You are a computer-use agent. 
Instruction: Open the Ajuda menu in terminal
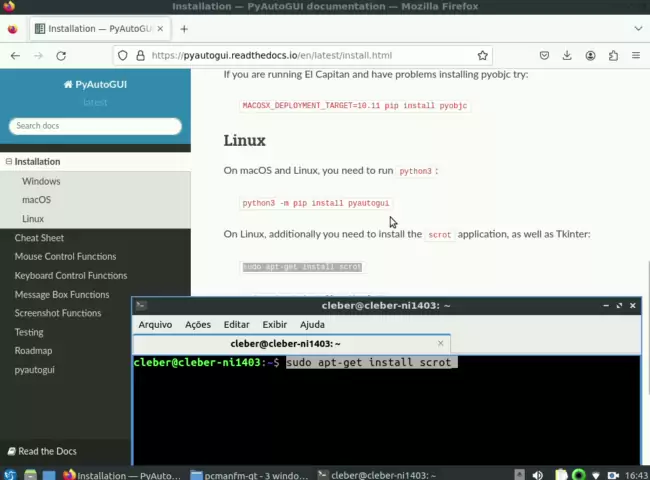312,324
